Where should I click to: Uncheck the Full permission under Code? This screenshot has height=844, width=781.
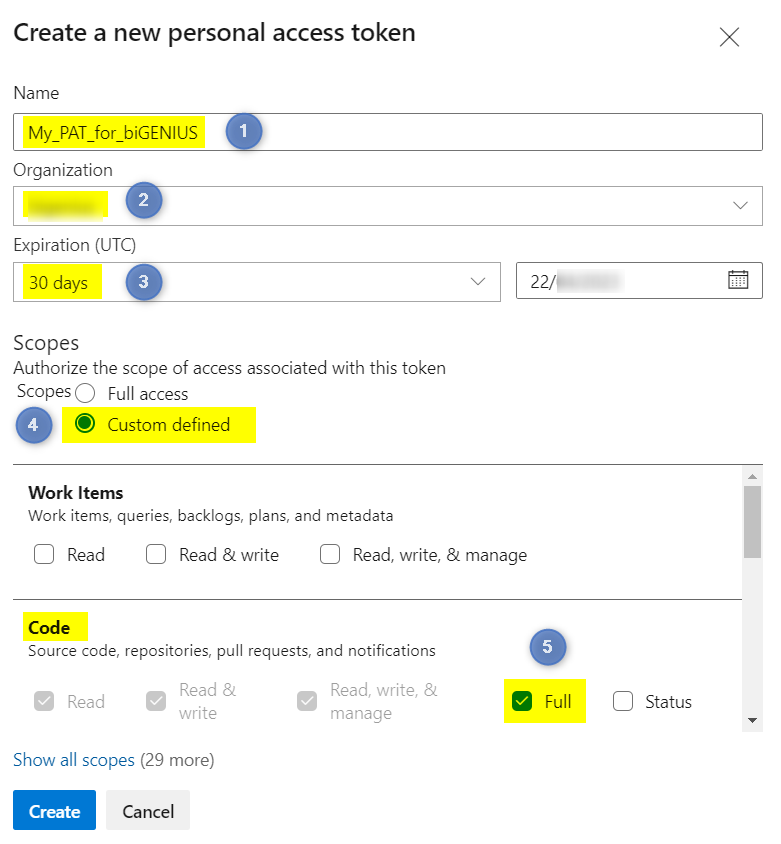521,701
